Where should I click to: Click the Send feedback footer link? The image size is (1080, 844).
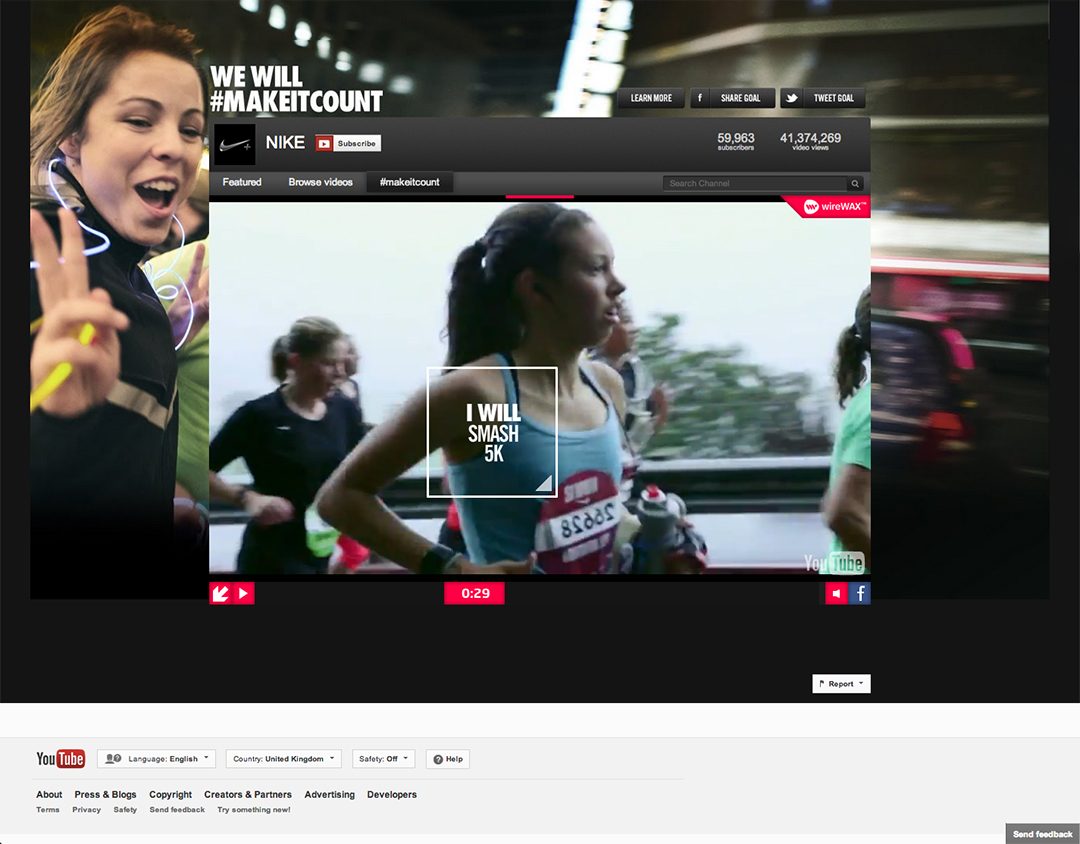coord(177,810)
